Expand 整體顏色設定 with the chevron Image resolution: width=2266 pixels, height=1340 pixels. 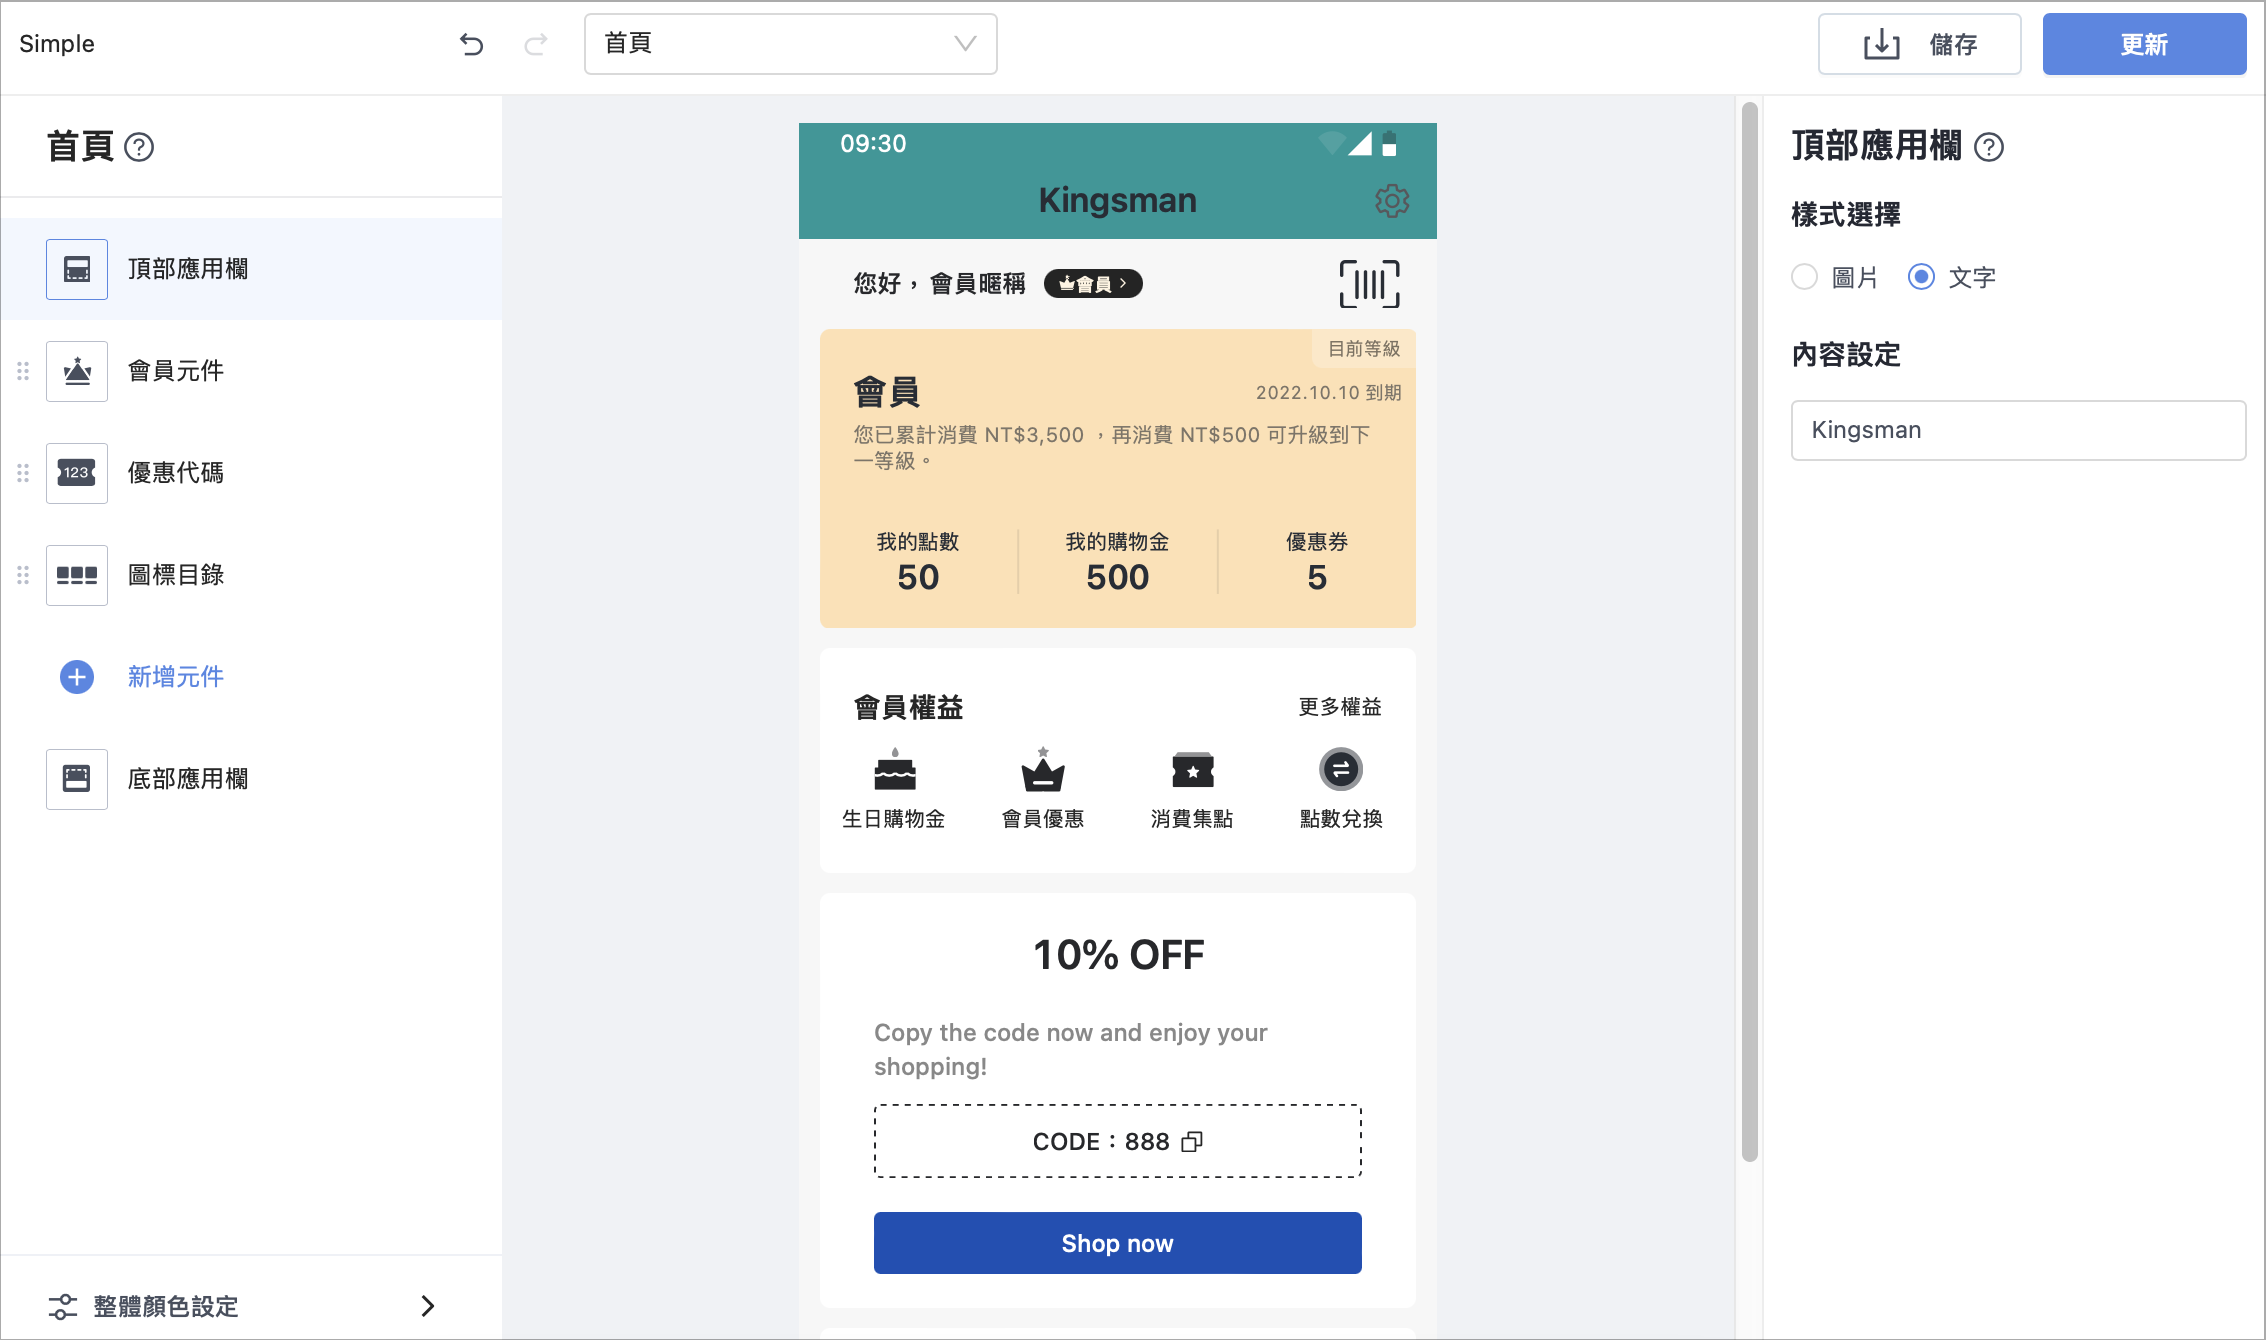[x=428, y=1306]
